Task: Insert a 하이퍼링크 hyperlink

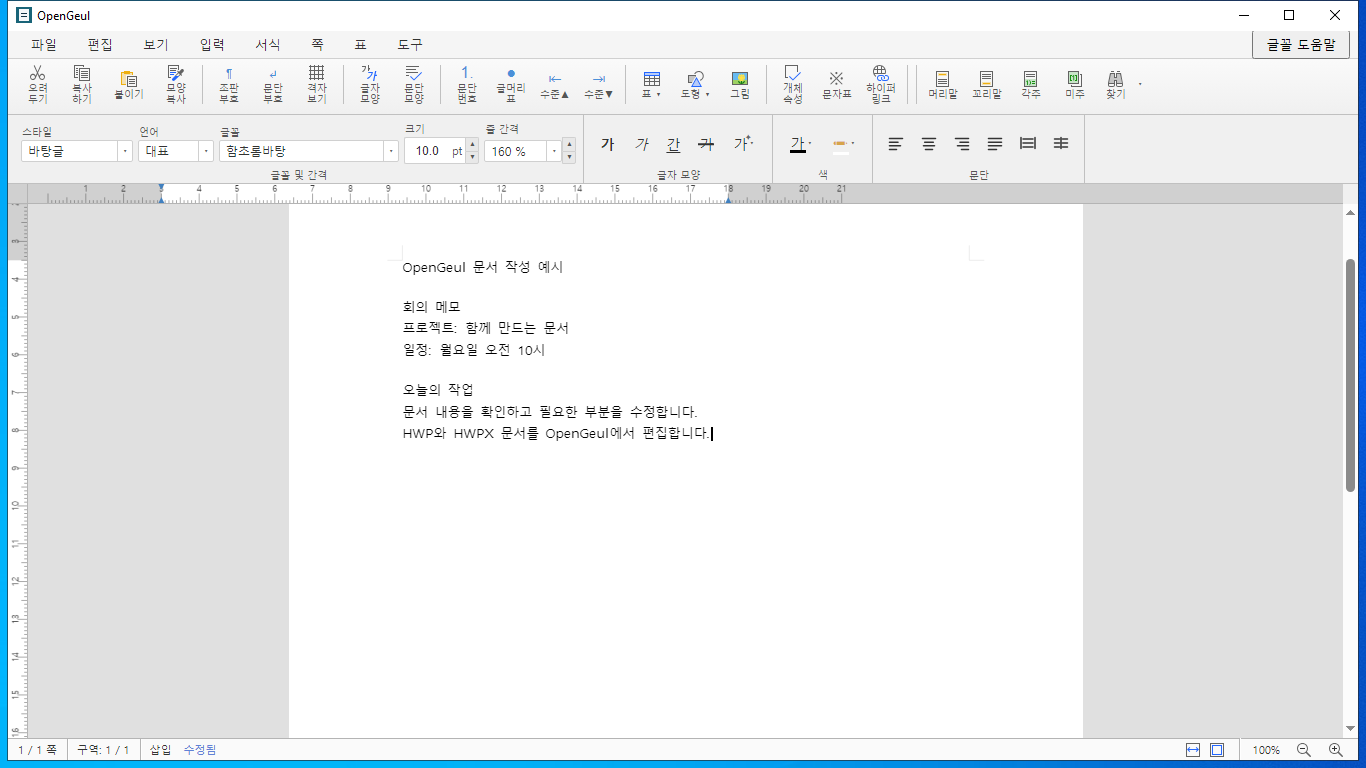Action: (x=881, y=84)
